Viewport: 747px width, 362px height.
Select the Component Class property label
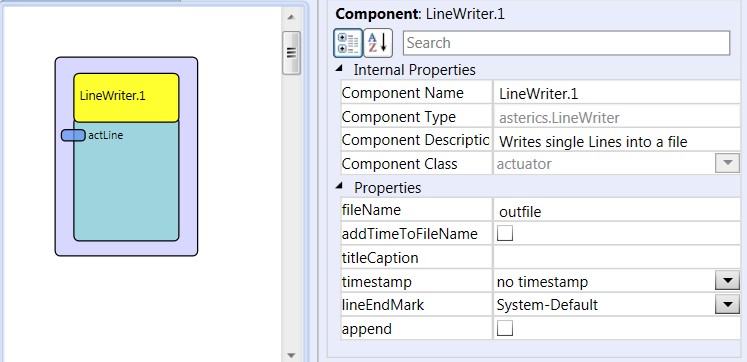[400, 164]
